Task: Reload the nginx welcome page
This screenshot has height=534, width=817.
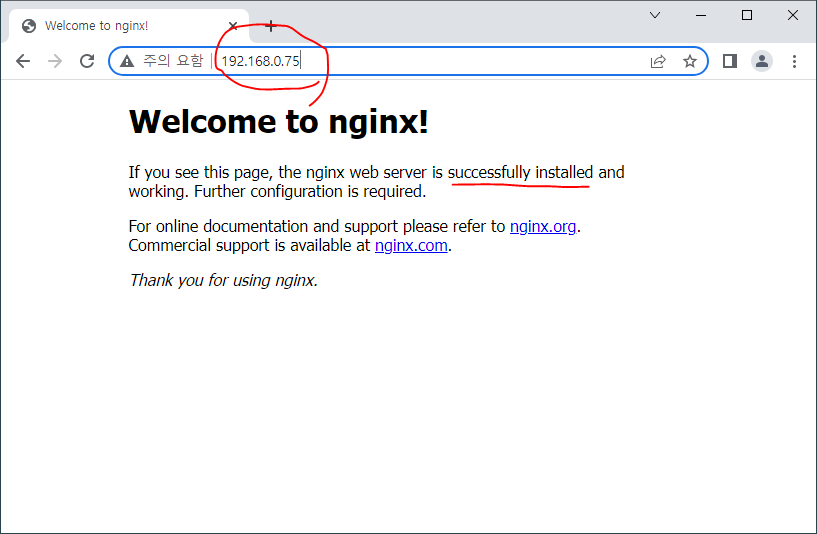Action: click(87, 61)
